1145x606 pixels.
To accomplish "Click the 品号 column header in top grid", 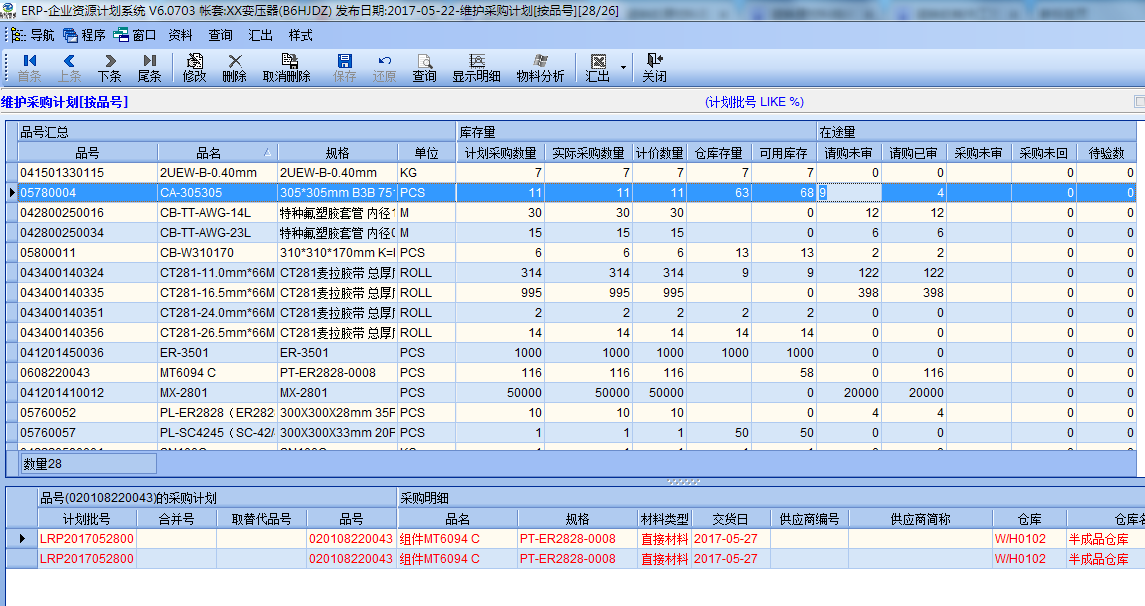I will point(88,153).
